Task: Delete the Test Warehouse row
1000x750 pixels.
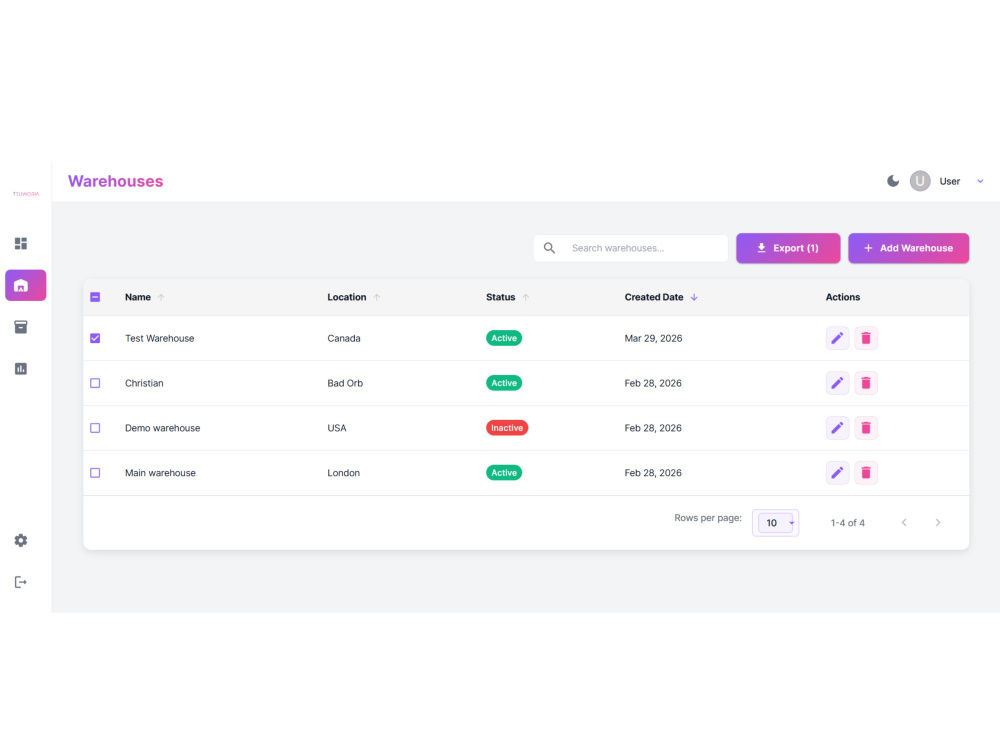Action: (866, 338)
